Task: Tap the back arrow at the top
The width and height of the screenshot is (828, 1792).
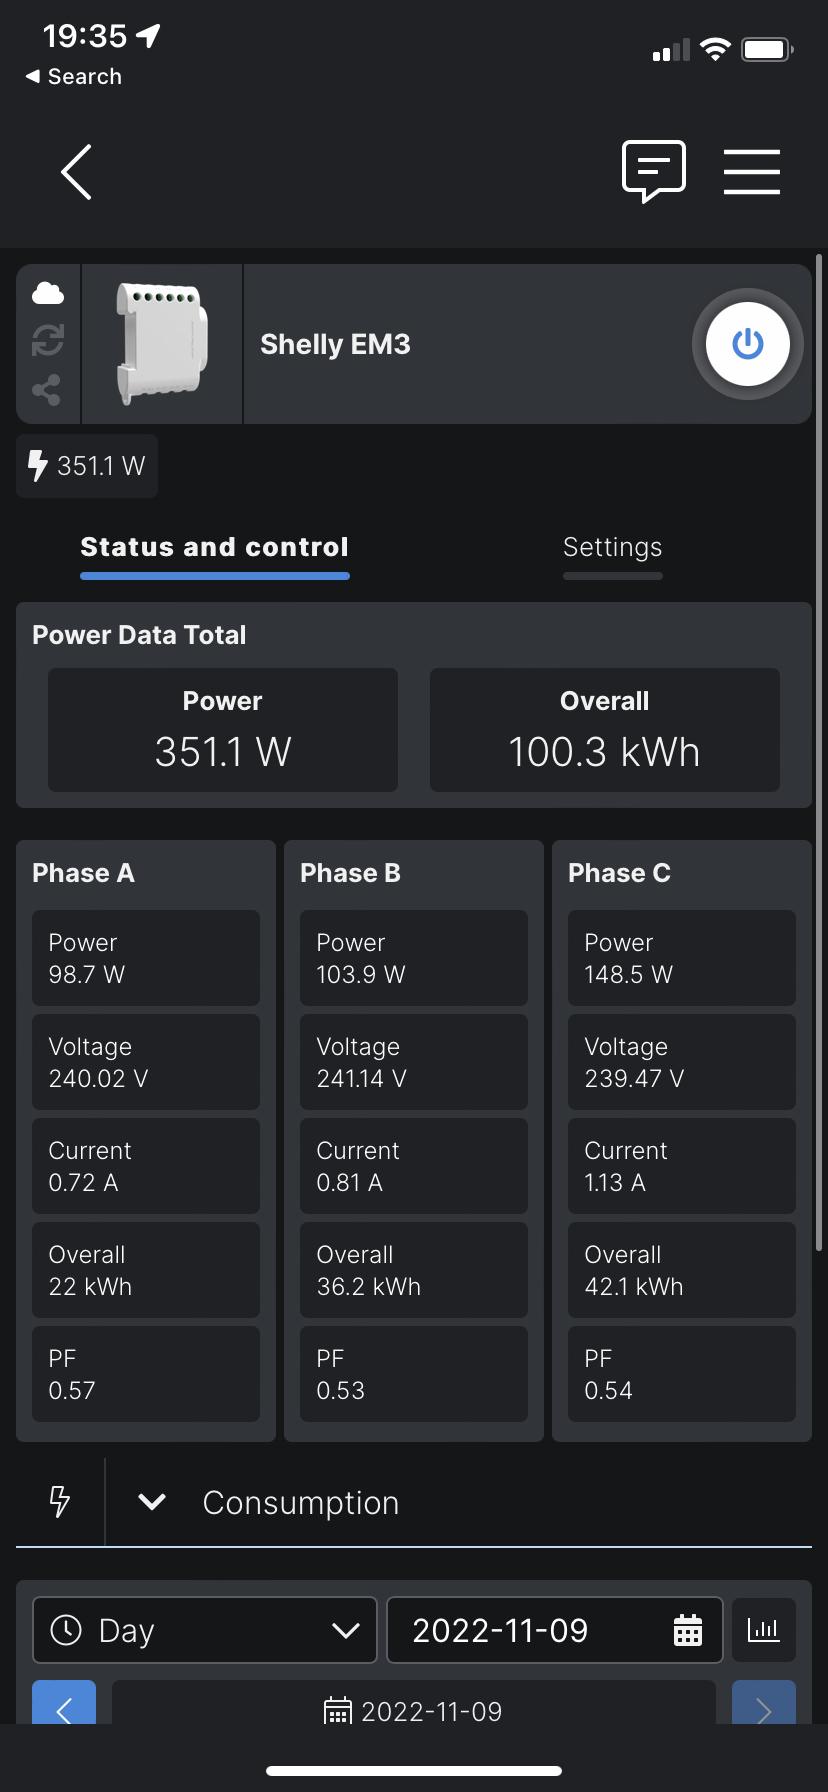Action: click(x=77, y=172)
